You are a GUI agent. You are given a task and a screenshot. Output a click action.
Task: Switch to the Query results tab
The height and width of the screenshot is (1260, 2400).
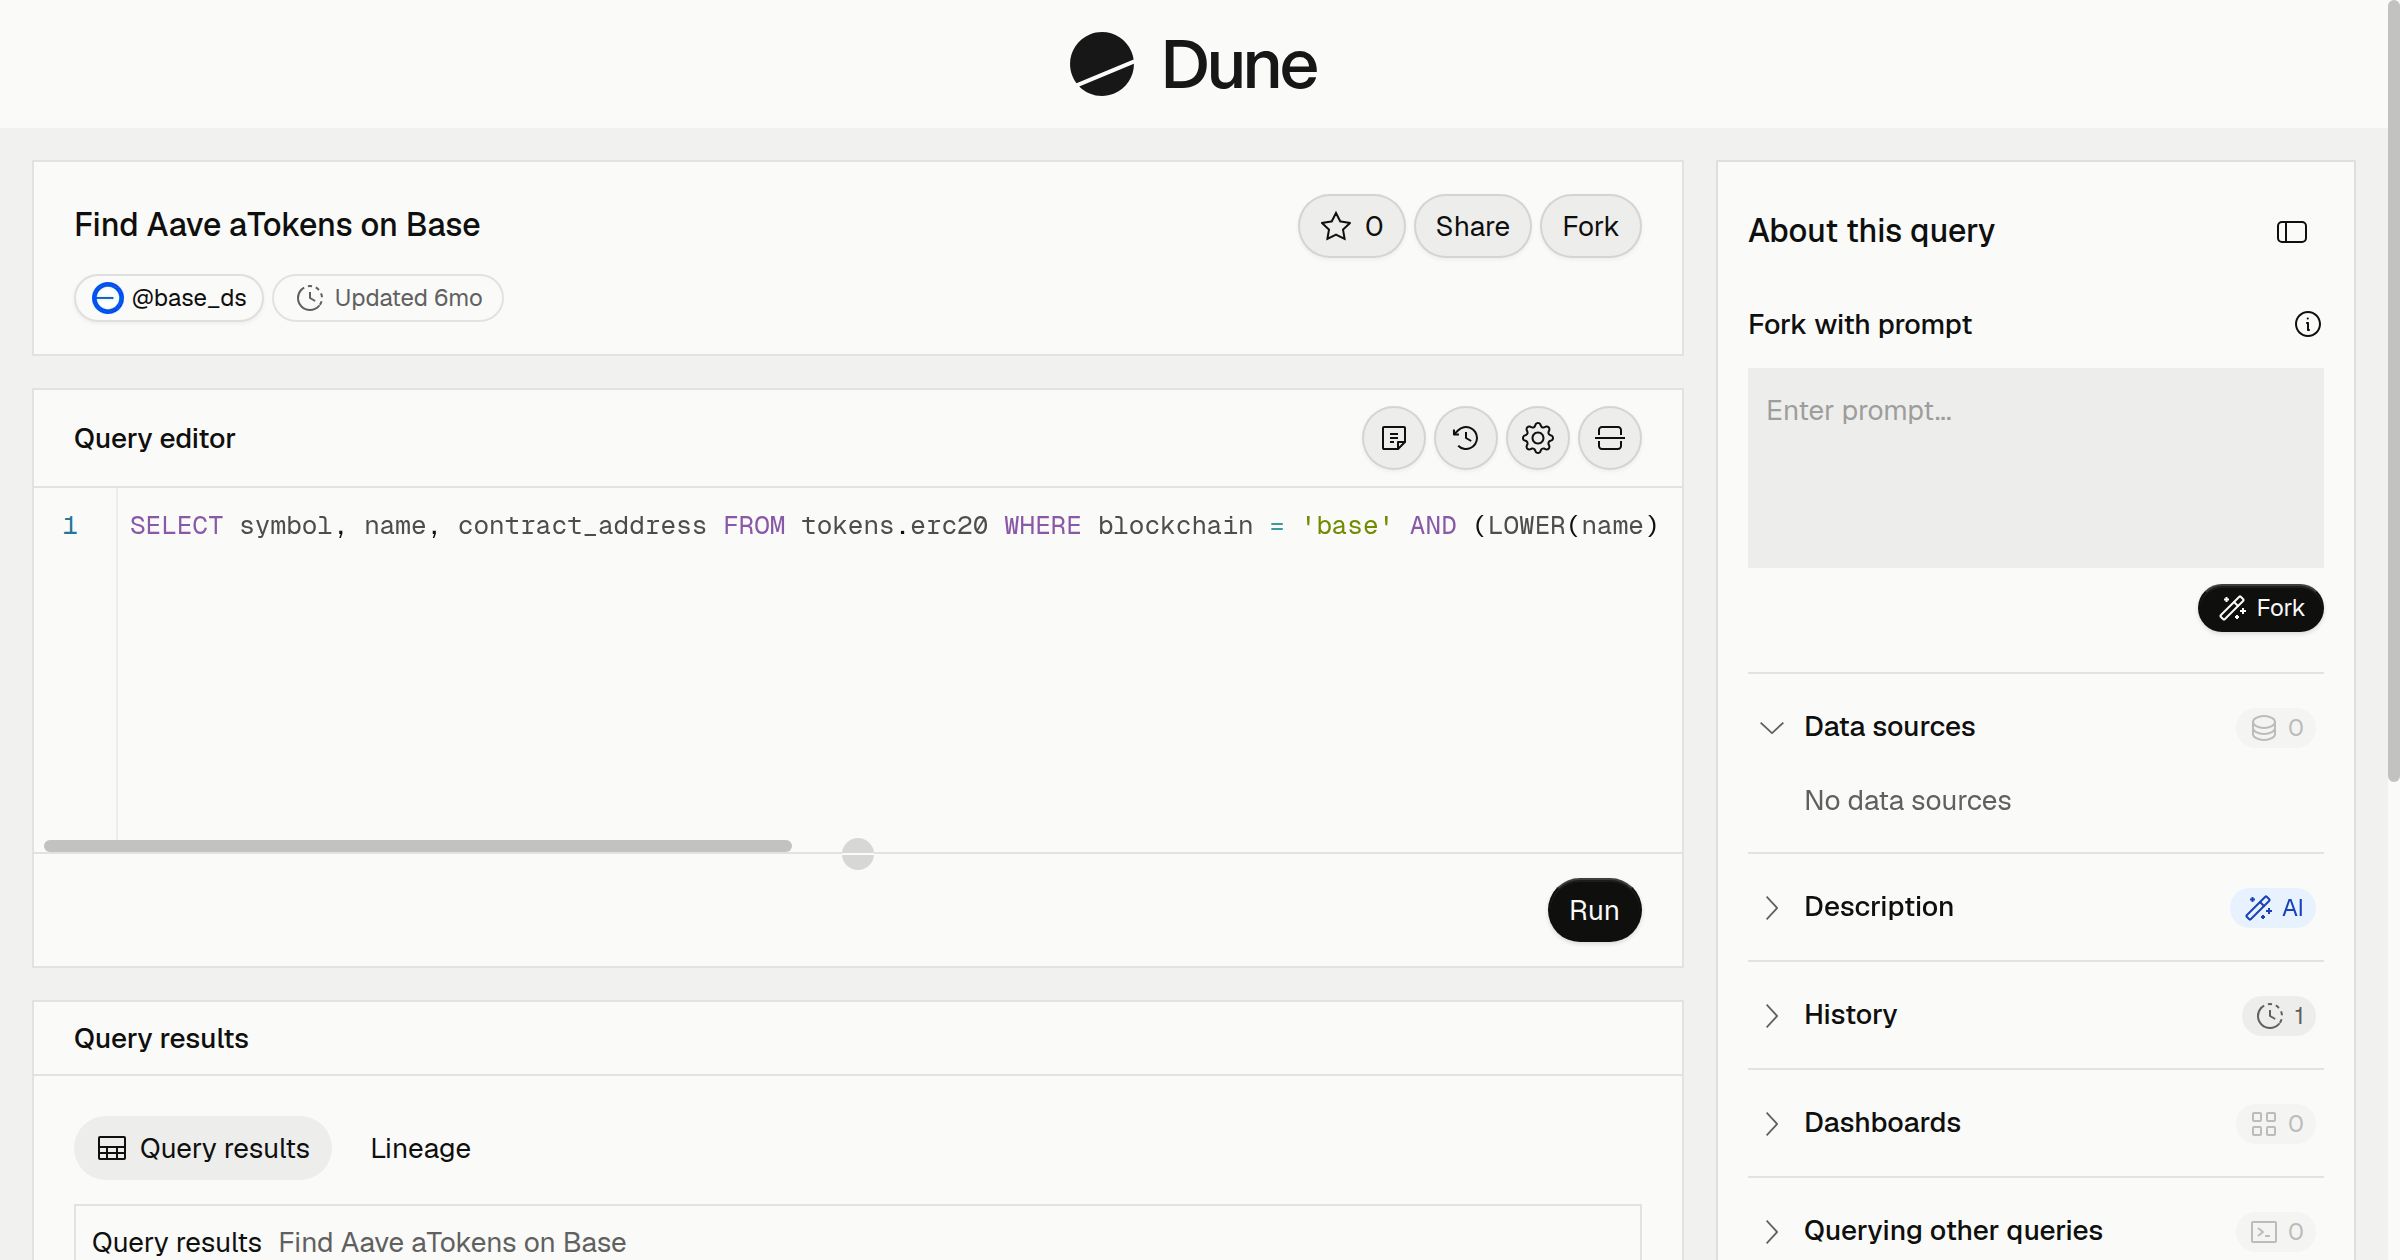[203, 1148]
